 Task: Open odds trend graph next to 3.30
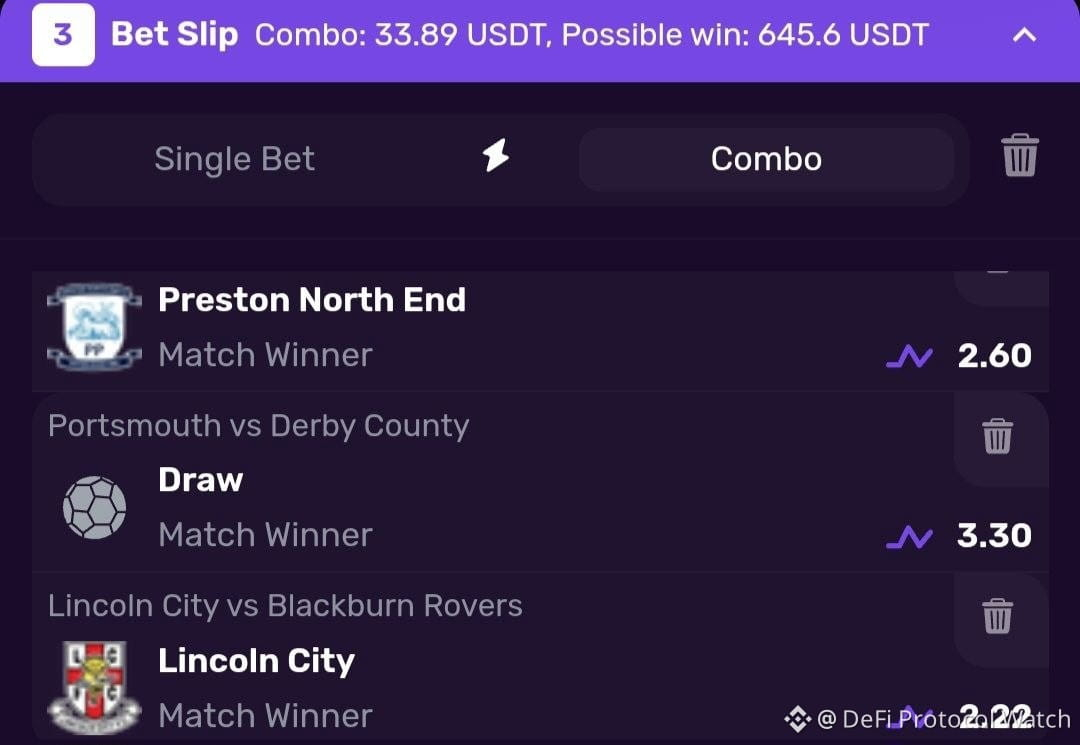[x=909, y=536]
